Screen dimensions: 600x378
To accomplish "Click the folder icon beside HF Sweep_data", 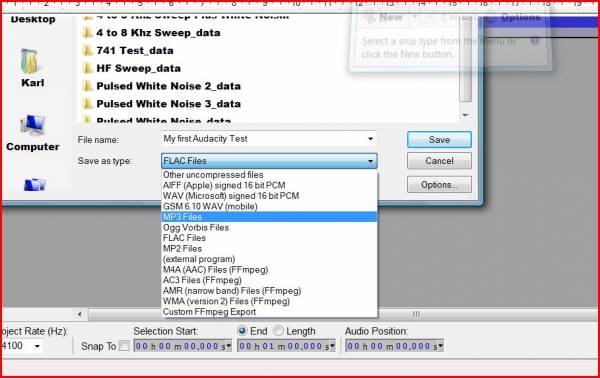I will 88,68.
